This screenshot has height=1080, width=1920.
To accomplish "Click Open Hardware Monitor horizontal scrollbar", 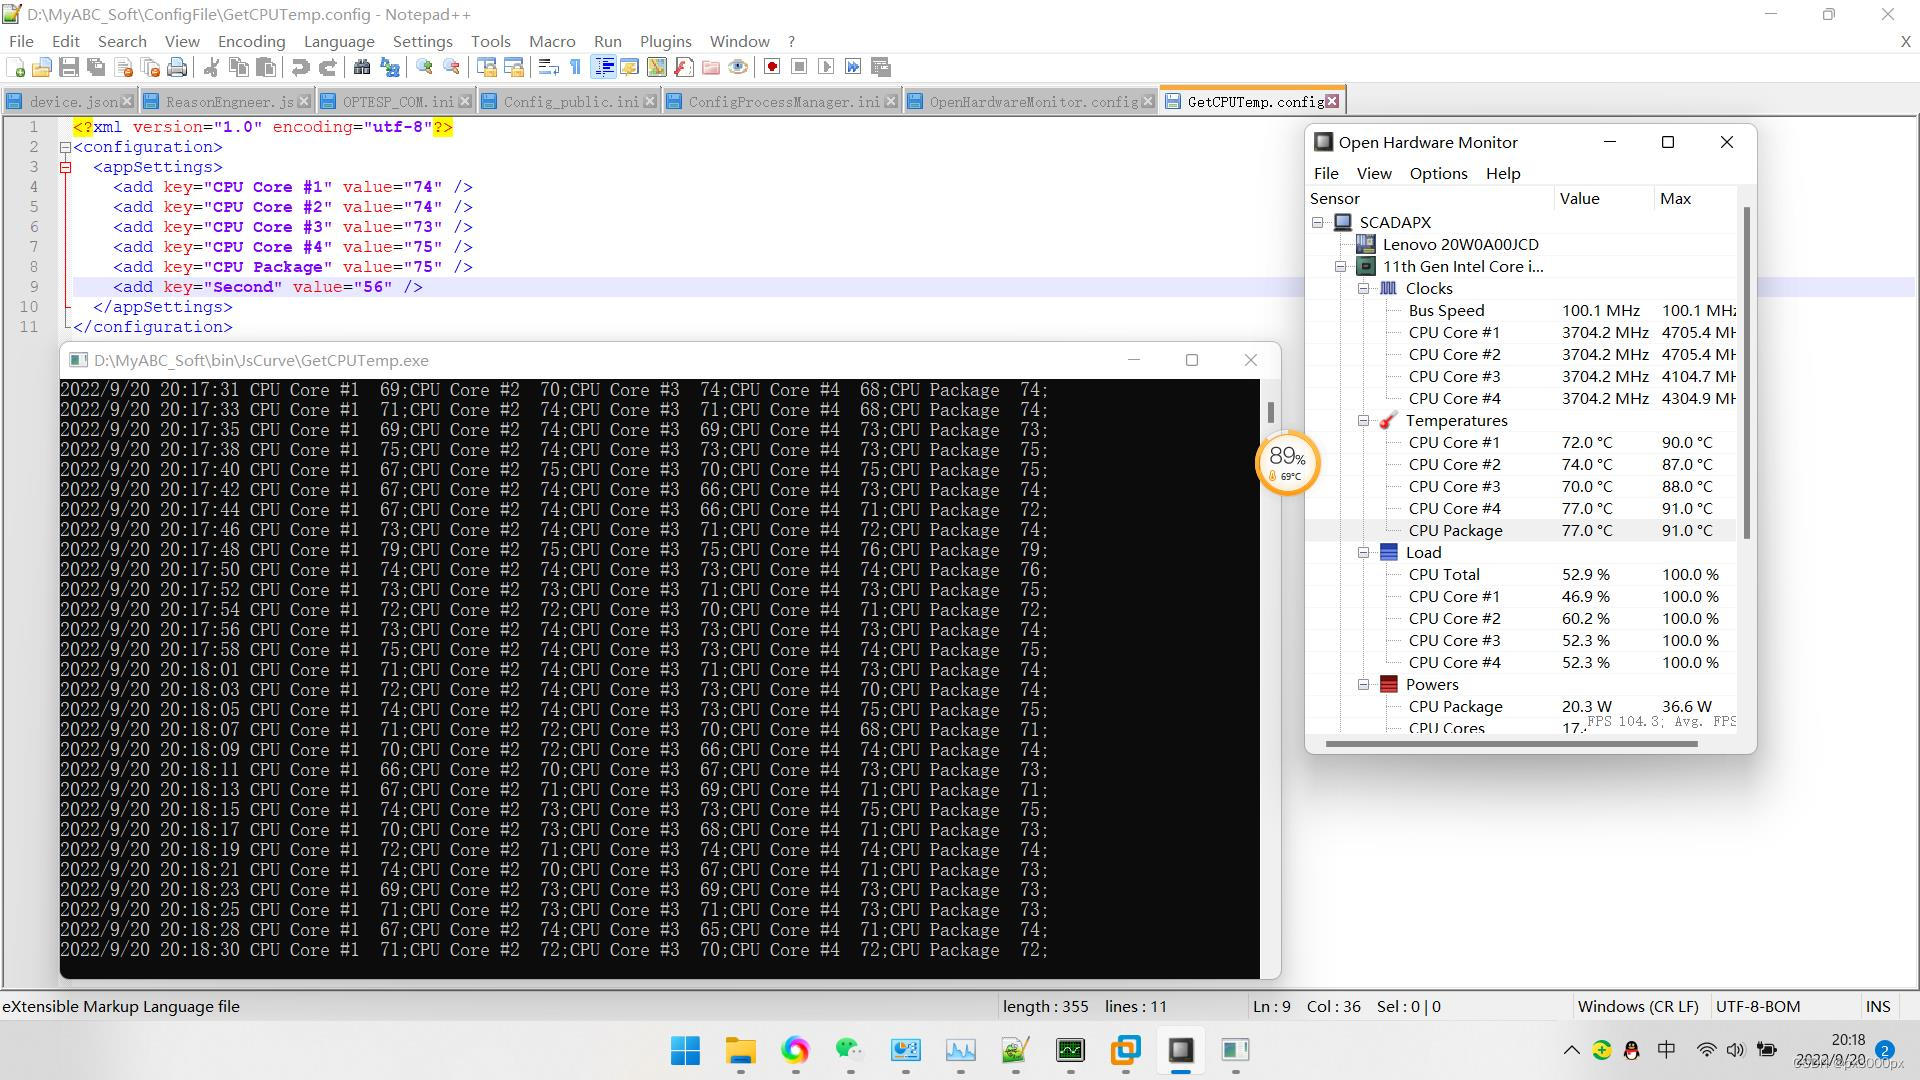I will point(1512,743).
